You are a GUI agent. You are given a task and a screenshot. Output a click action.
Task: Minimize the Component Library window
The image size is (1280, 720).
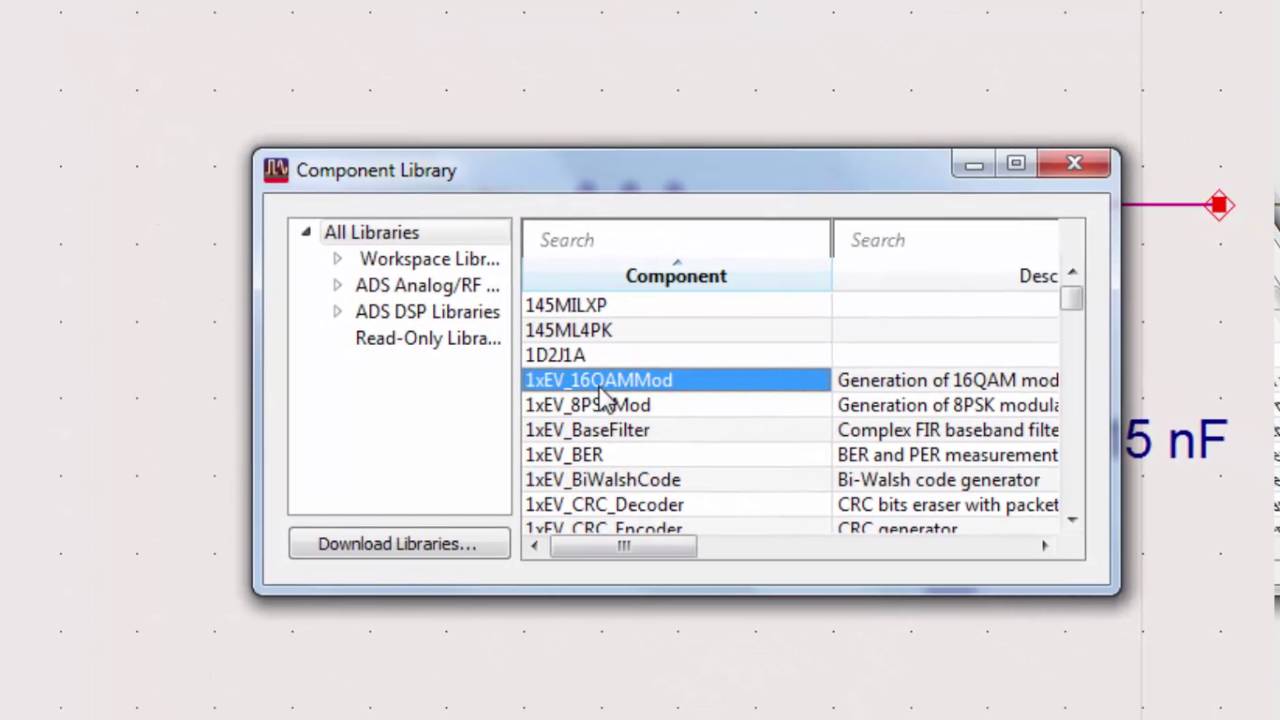pos(974,164)
